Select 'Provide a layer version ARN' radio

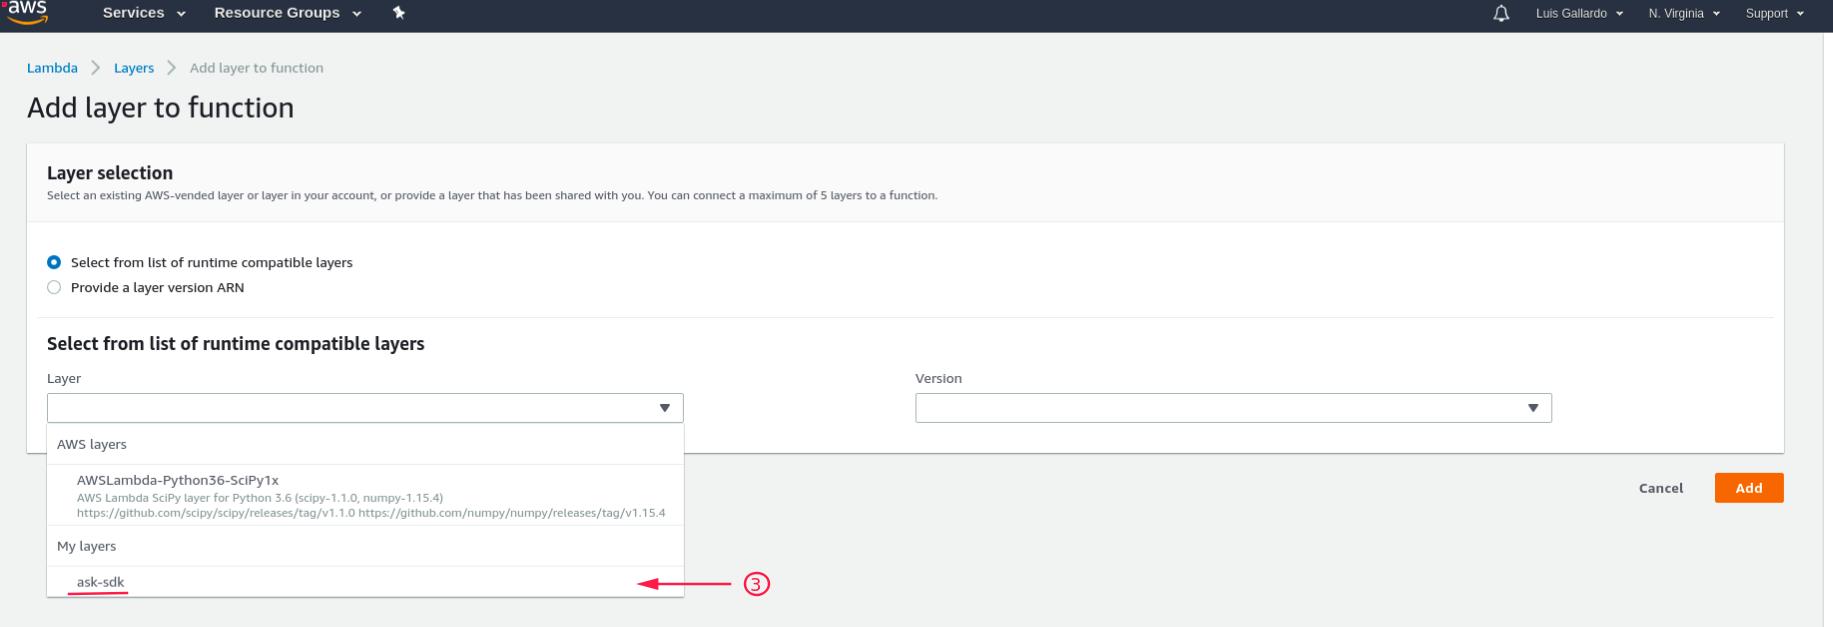point(54,287)
